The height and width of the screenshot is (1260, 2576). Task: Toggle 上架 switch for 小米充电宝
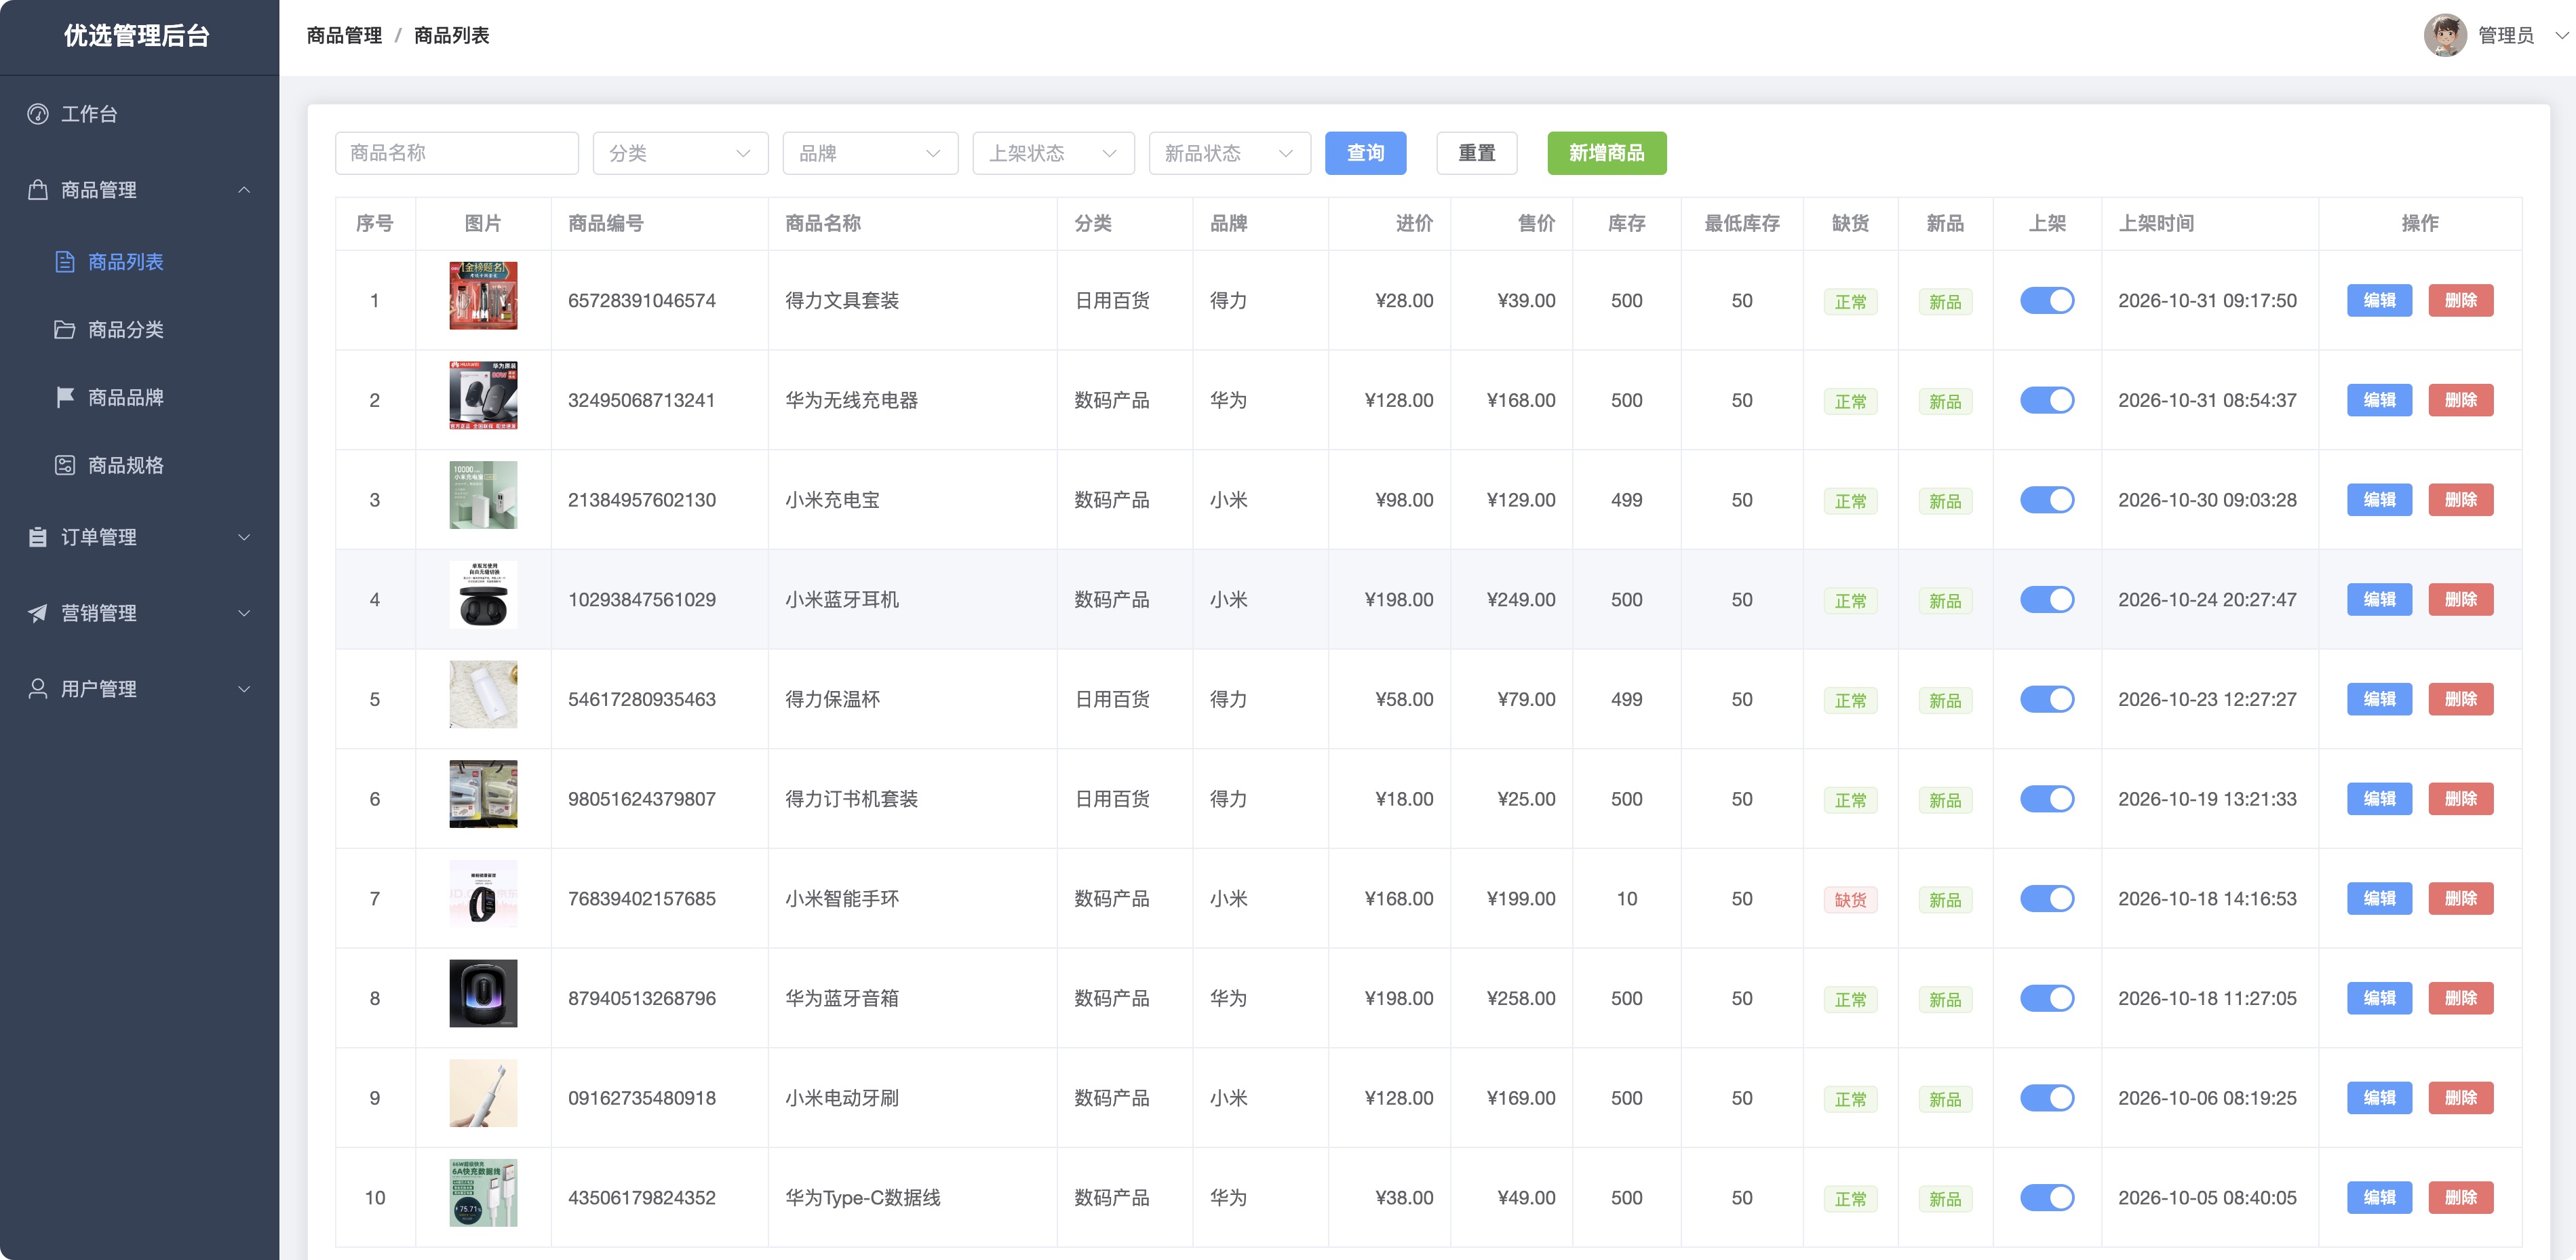pos(2047,500)
